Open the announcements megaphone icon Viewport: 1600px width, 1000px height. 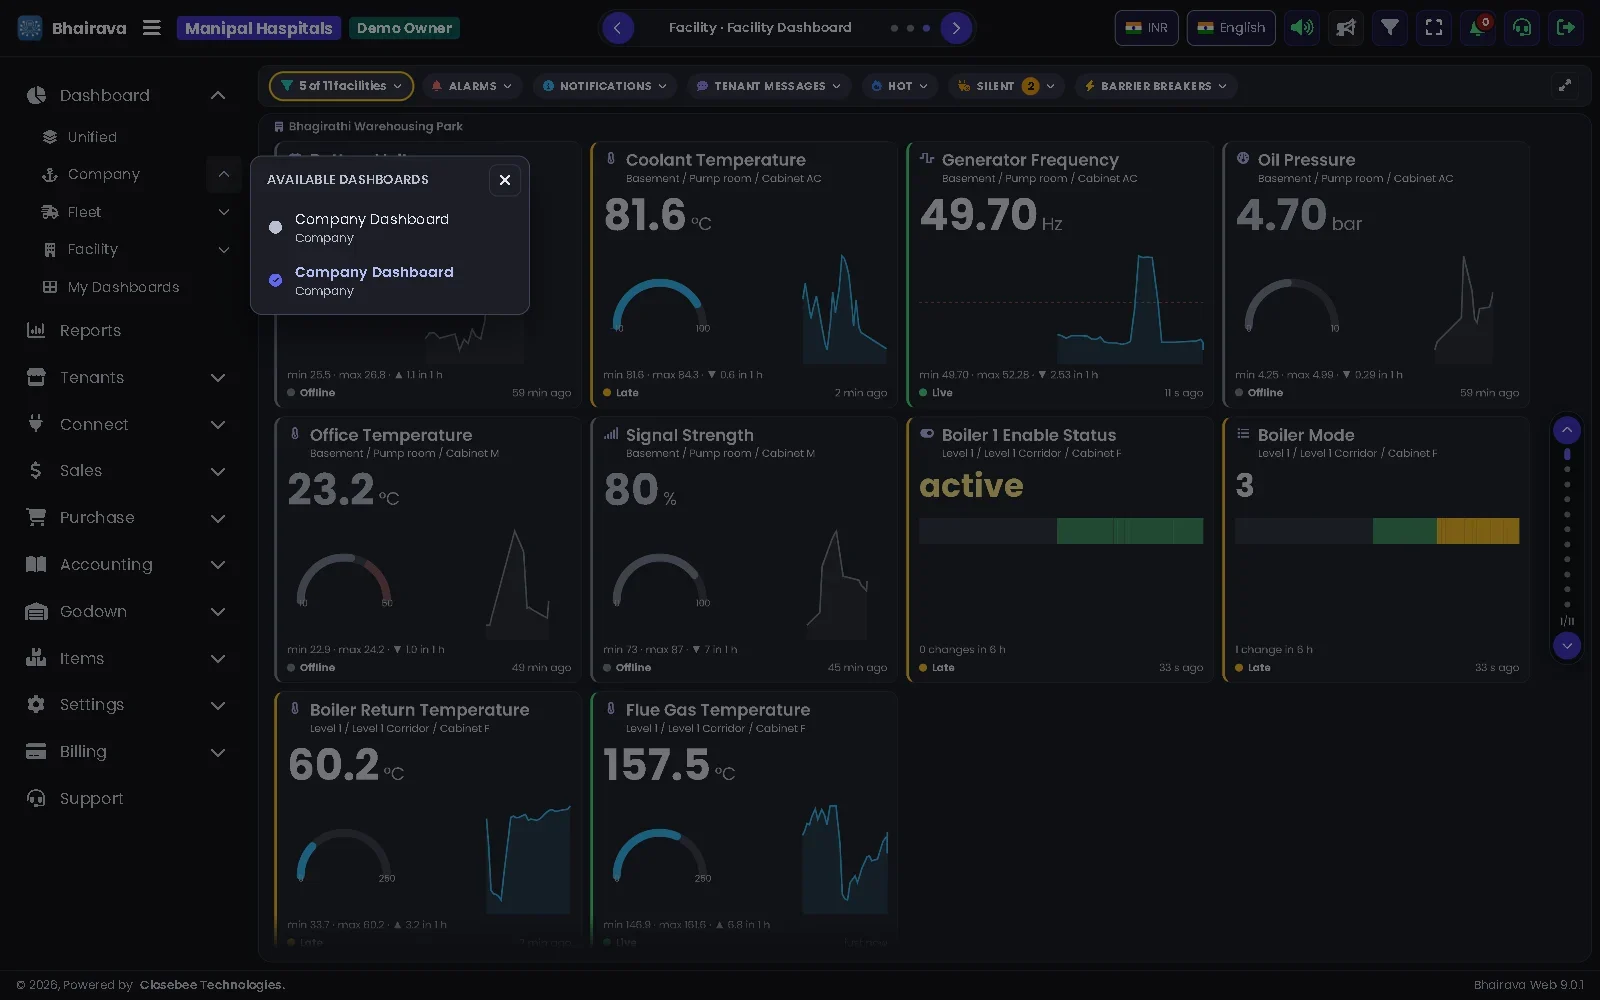1346,28
